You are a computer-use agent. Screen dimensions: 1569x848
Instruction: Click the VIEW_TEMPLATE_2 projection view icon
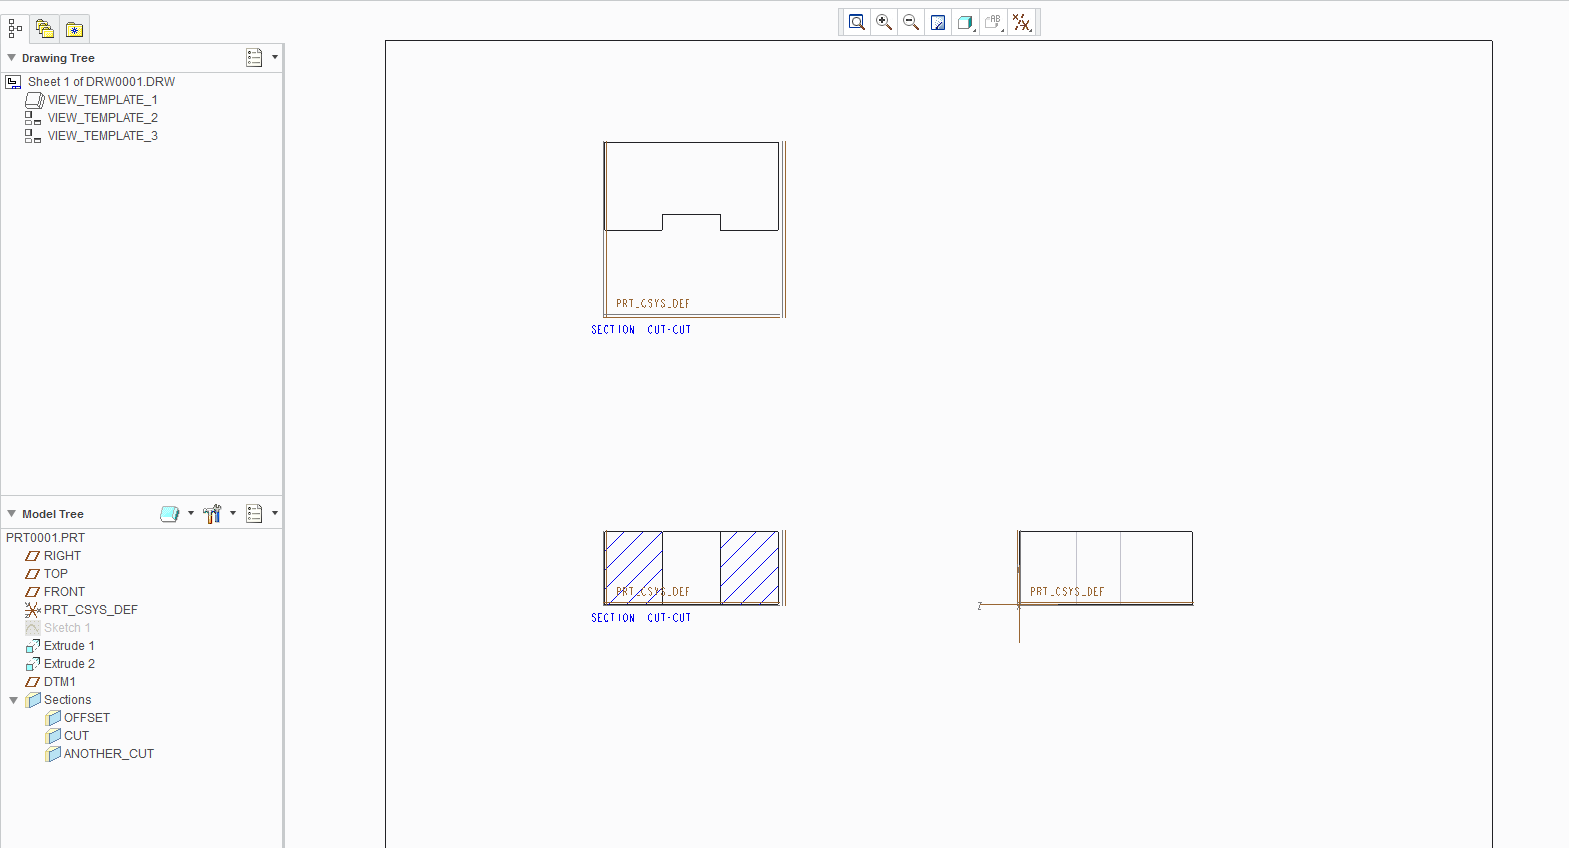click(33, 118)
